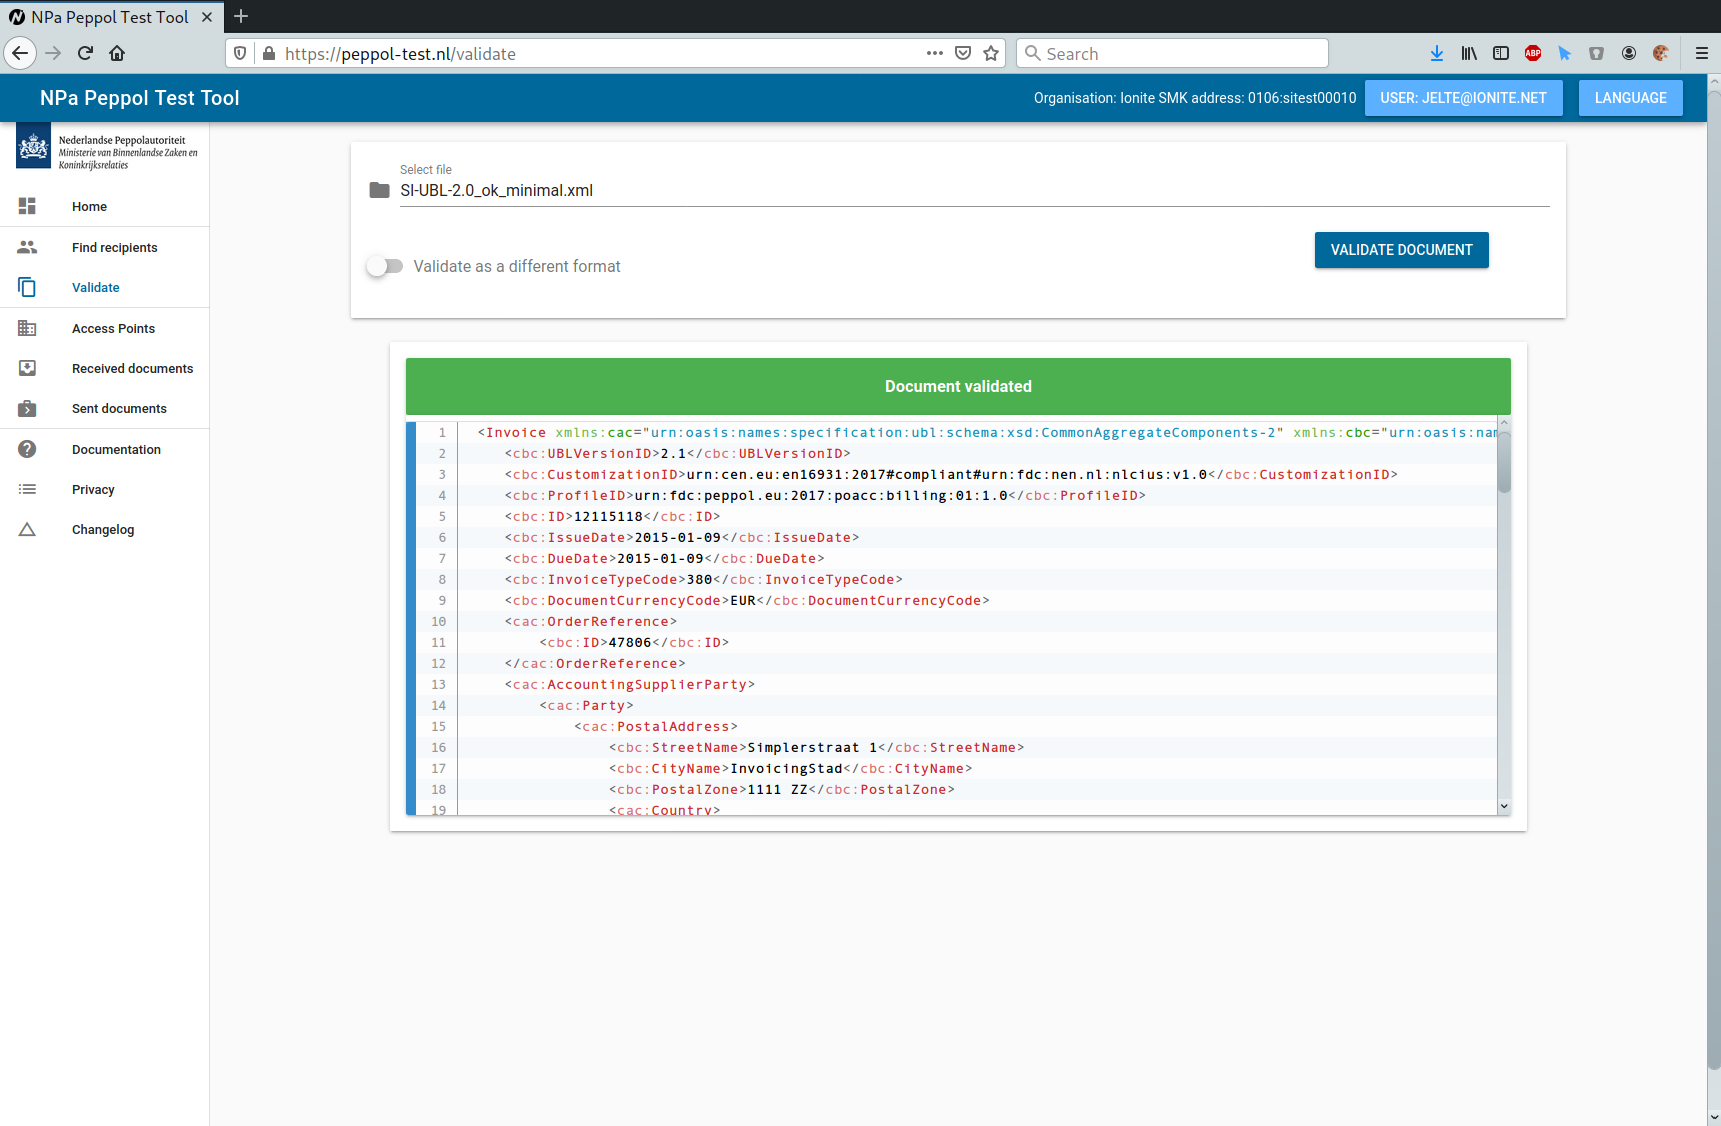Open Firefox account avatar icon
This screenshot has width=1721, height=1126.
(1629, 53)
